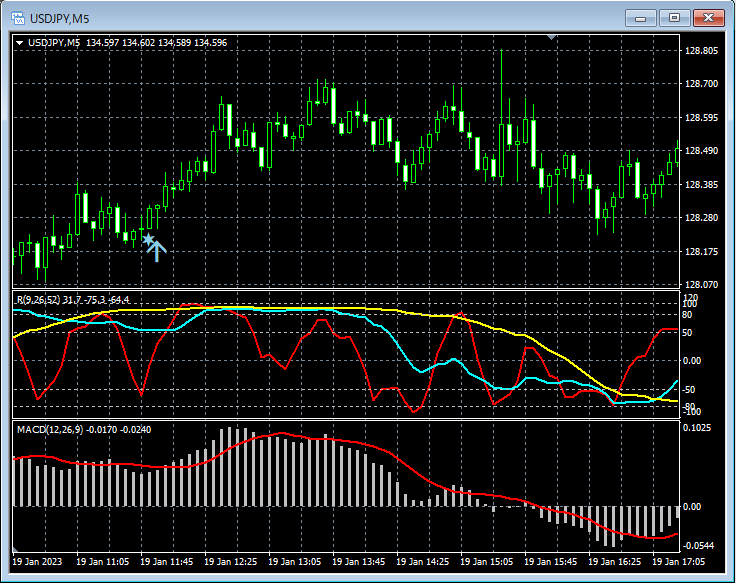Maximize the USDJPY,M5 chart window

pos(675,18)
